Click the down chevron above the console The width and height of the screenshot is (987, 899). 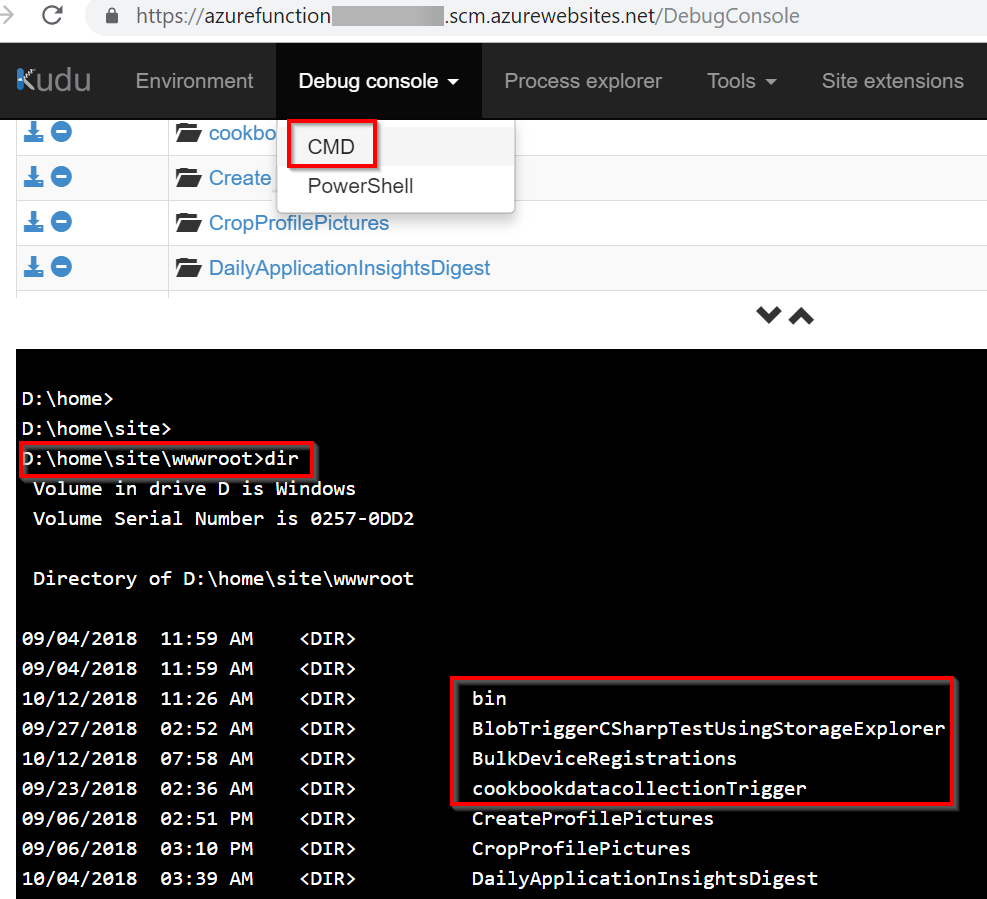768,316
